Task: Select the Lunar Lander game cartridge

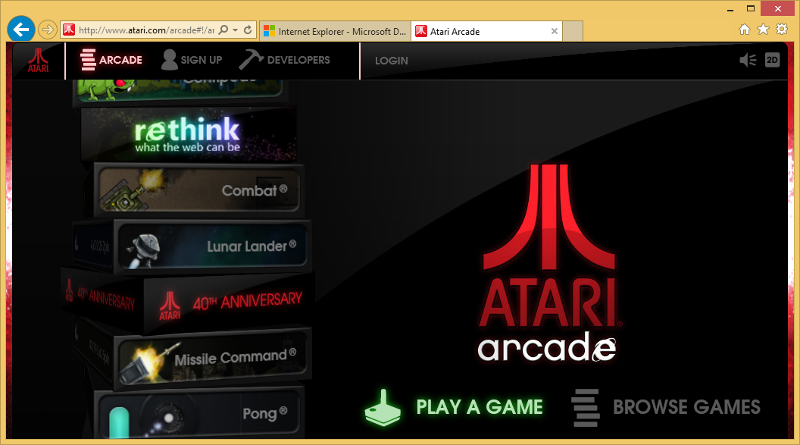Action: 211,245
